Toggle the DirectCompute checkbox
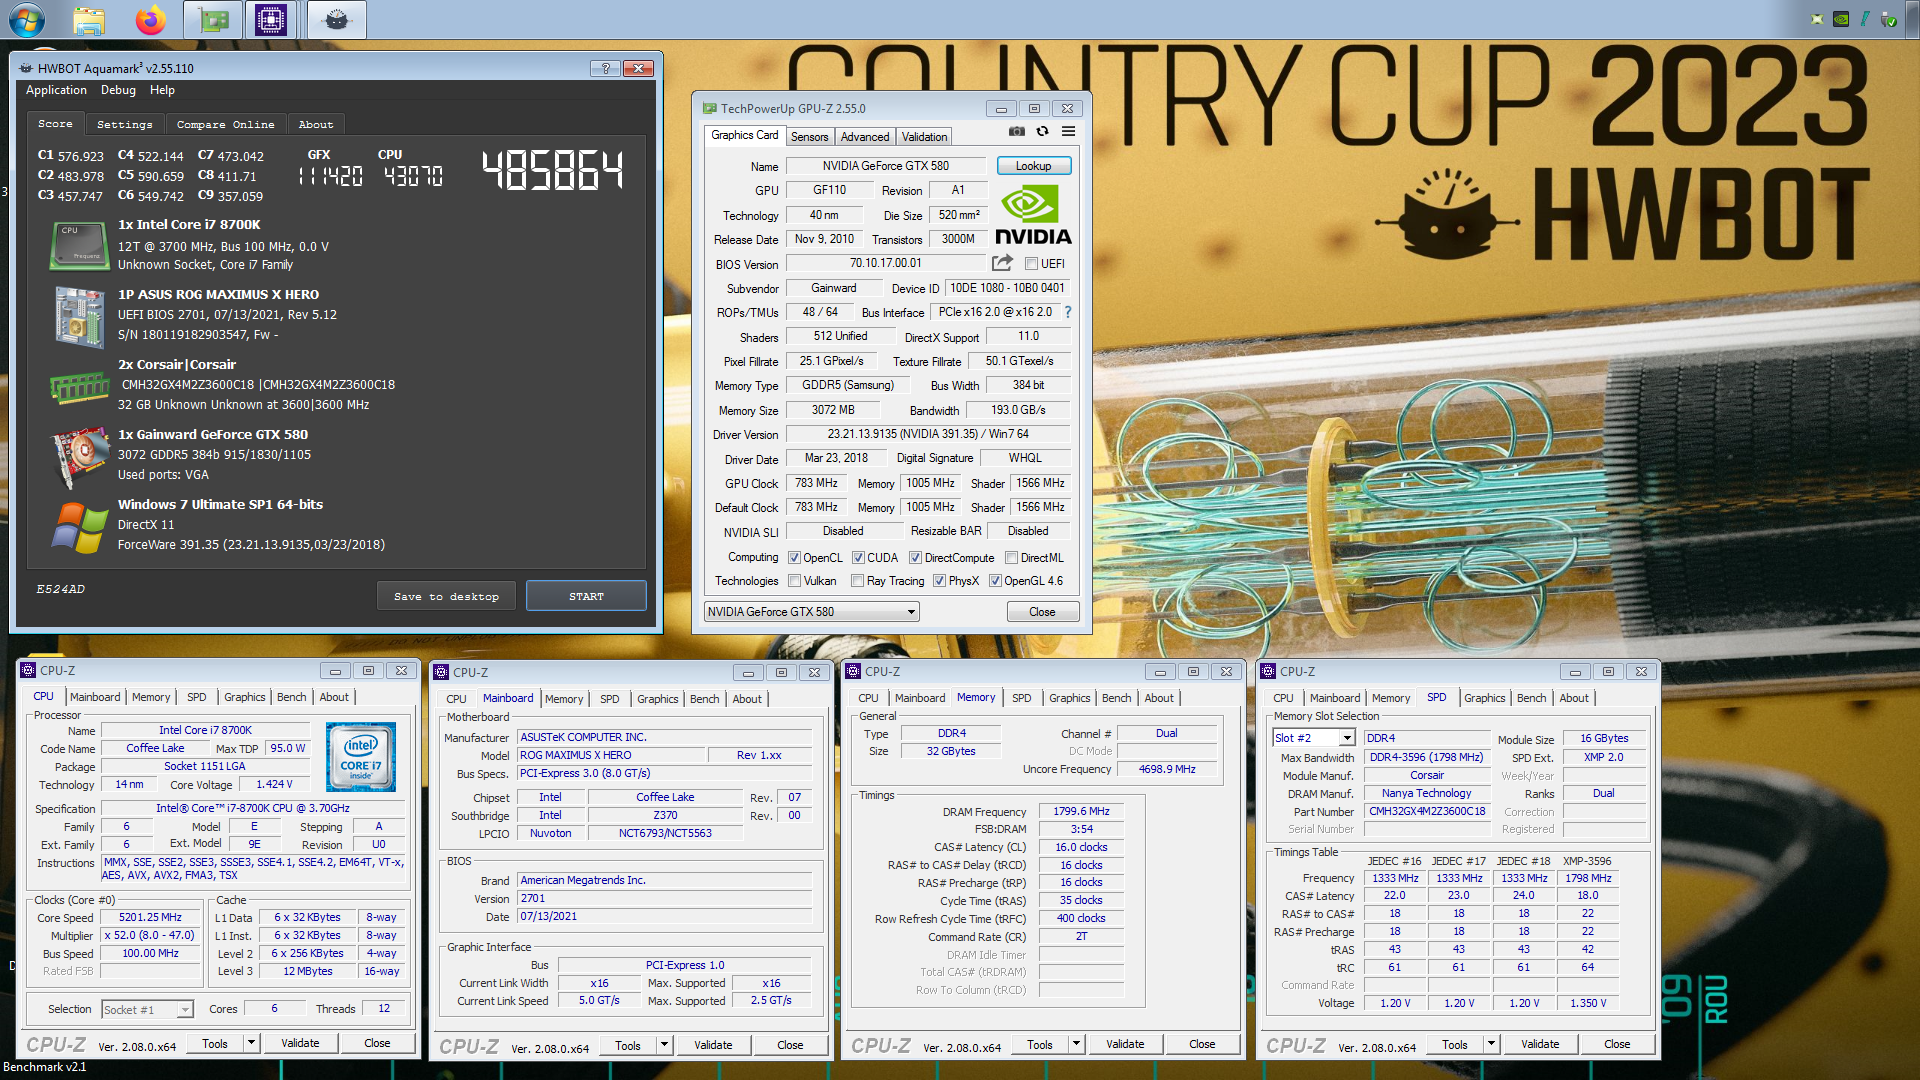Screen dimensions: 1920x1080 coord(915,558)
